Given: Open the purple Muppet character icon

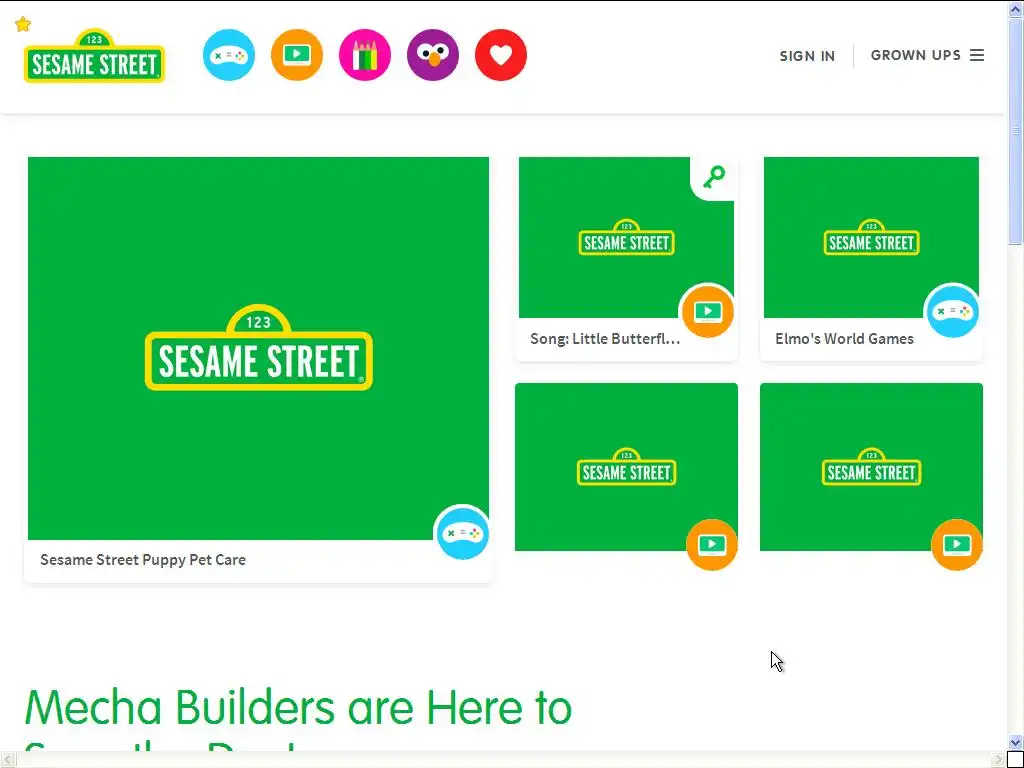Looking at the screenshot, I should tap(433, 55).
